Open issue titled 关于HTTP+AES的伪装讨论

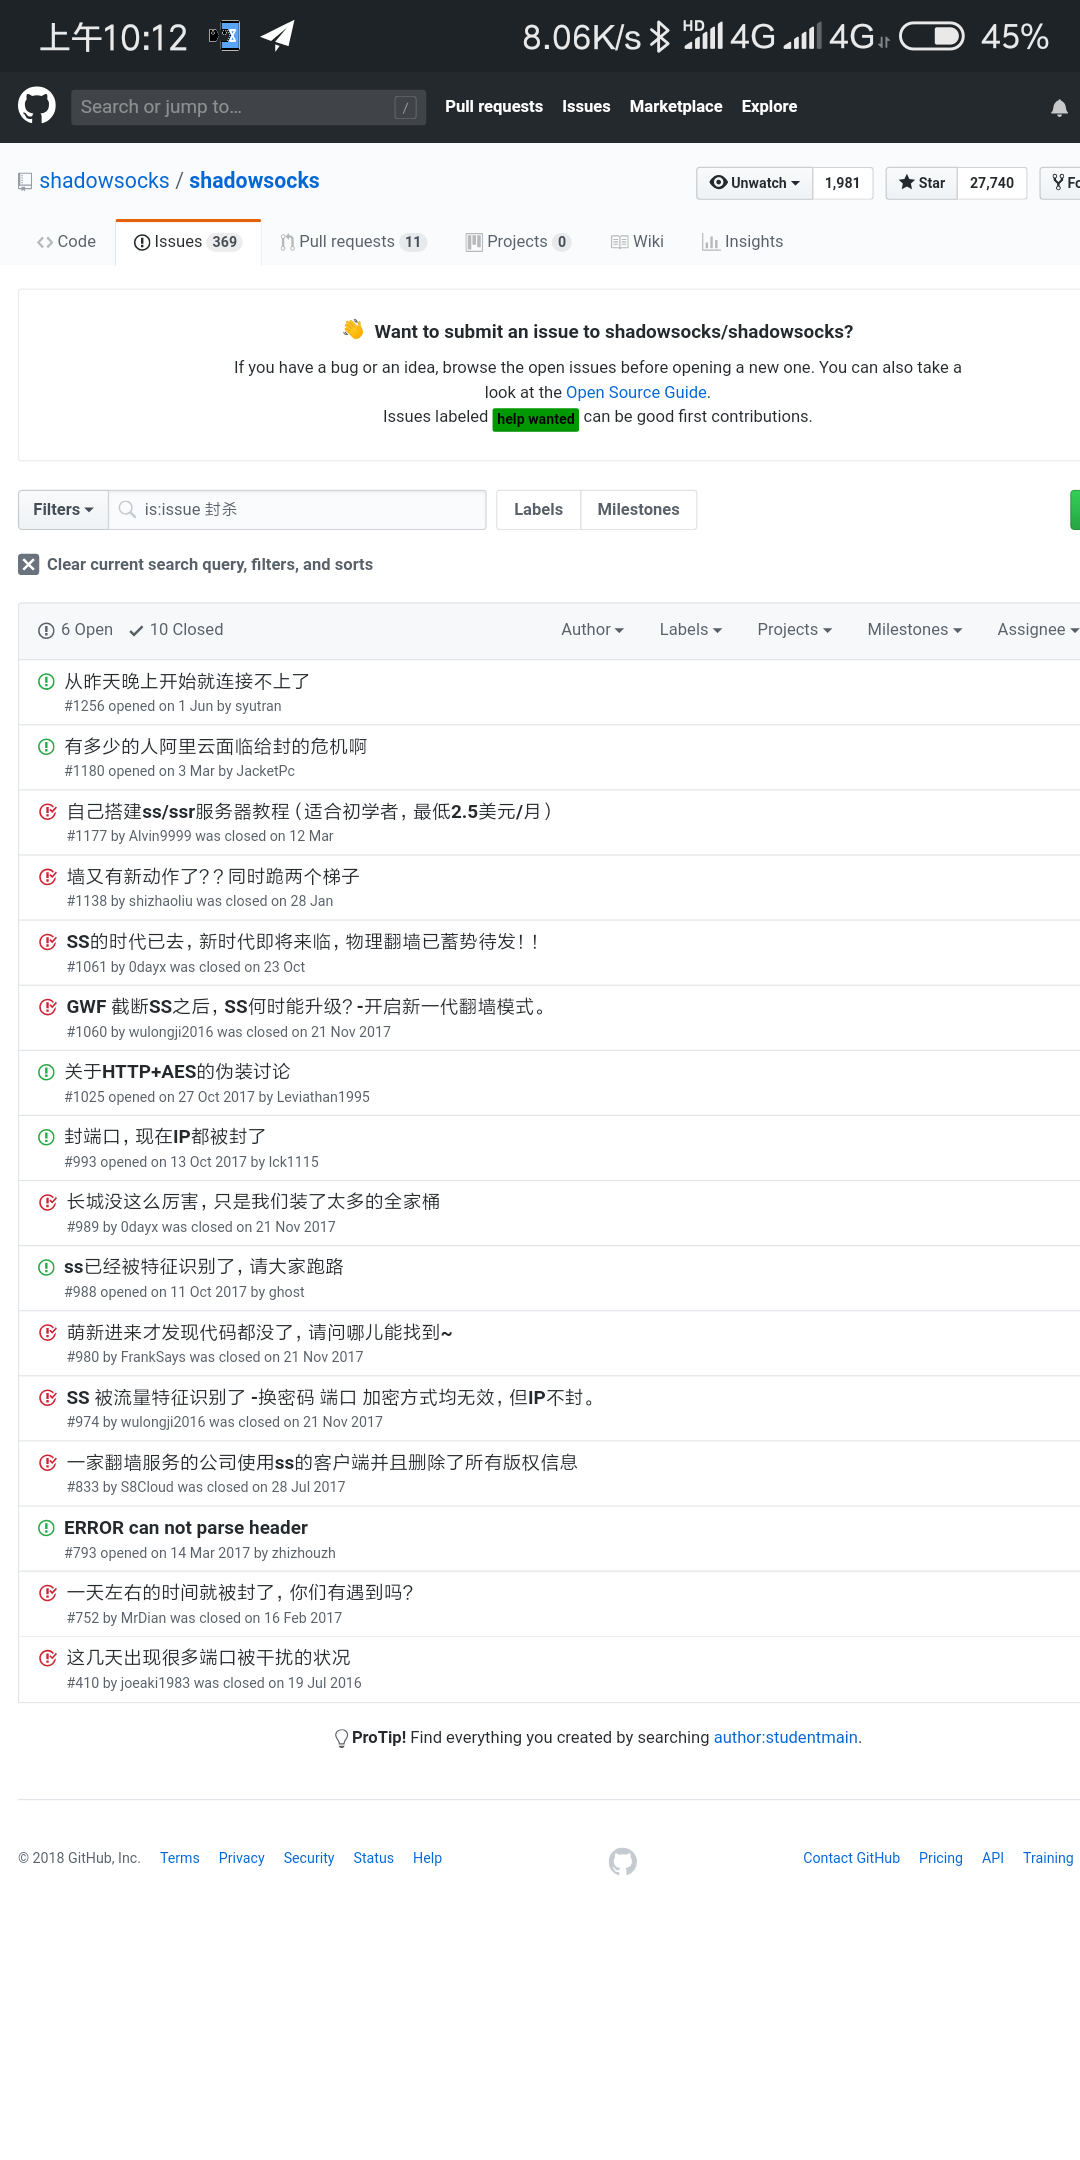tap(177, 1072)
